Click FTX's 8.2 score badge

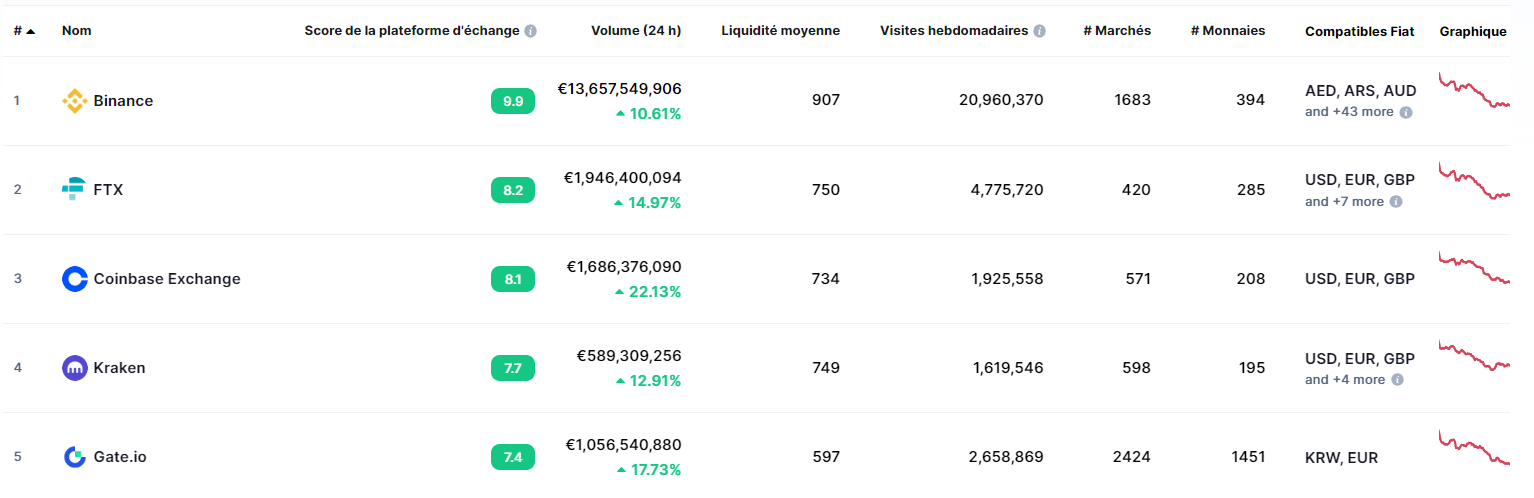pos(513,190)
